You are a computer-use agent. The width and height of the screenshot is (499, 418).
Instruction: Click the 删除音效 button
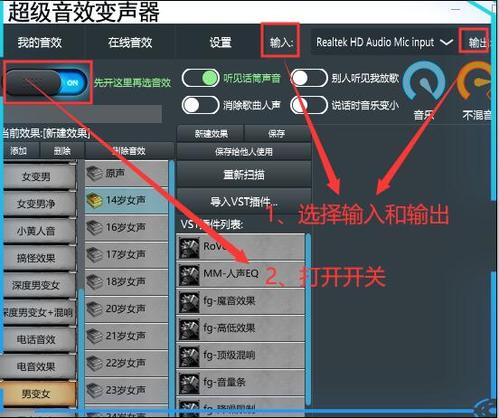[129, 151]
